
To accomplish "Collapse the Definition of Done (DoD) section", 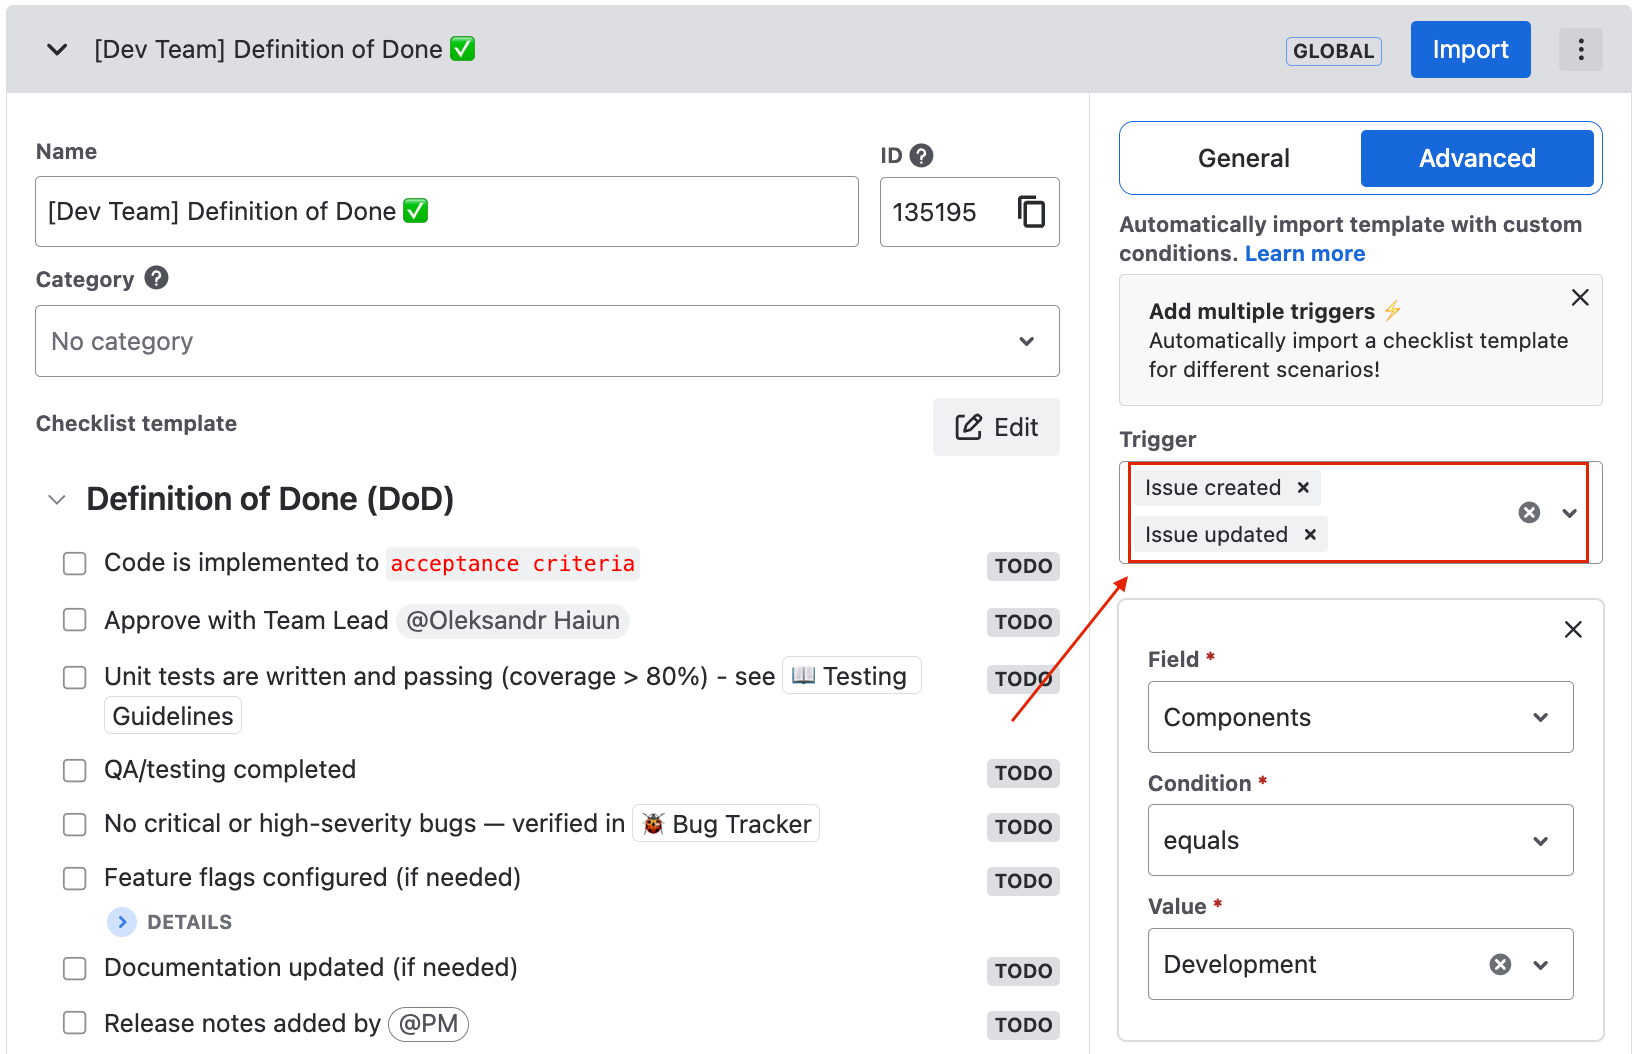I will [x=57, y=499].
